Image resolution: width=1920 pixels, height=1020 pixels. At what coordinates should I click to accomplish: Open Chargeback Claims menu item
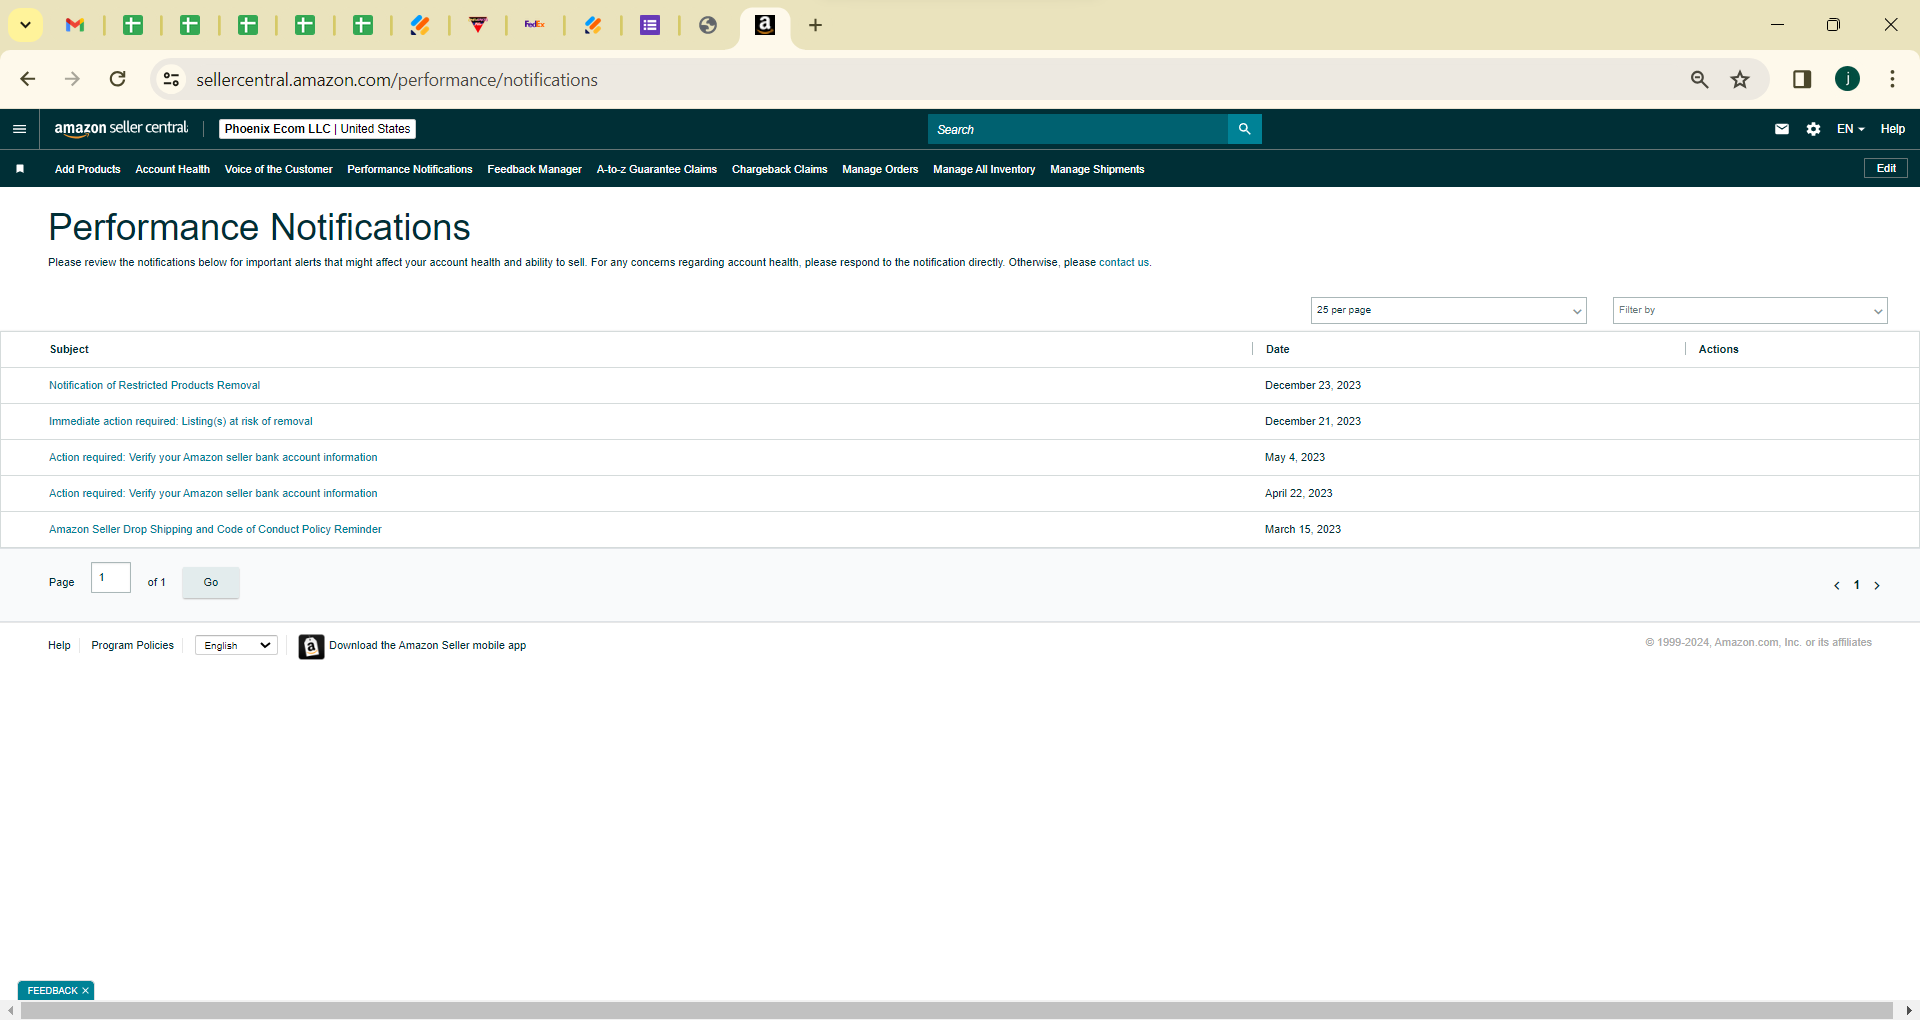point(779,169)
